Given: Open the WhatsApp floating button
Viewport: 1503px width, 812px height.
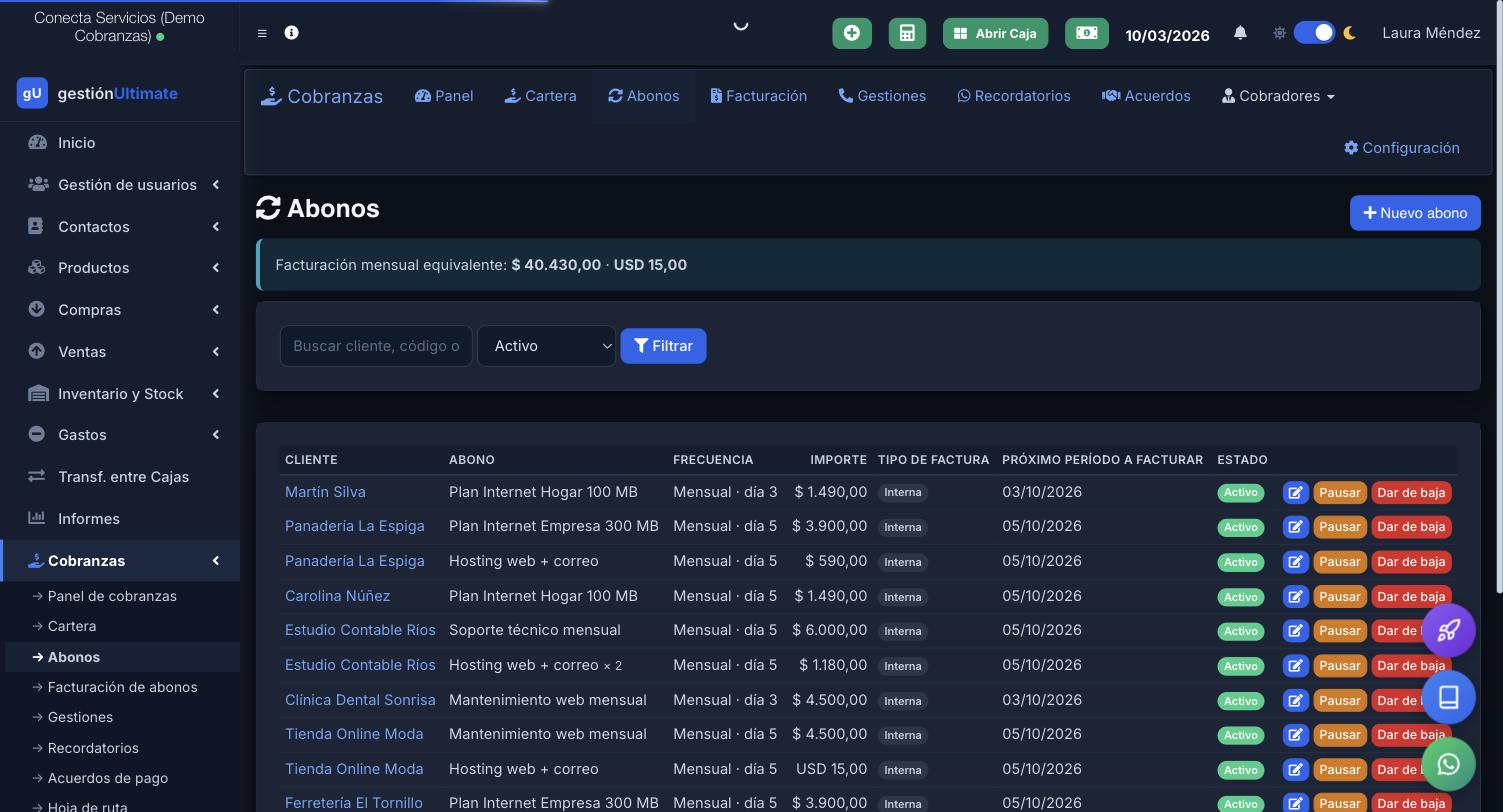Looking at the screenshot, I should point(1448,764).
